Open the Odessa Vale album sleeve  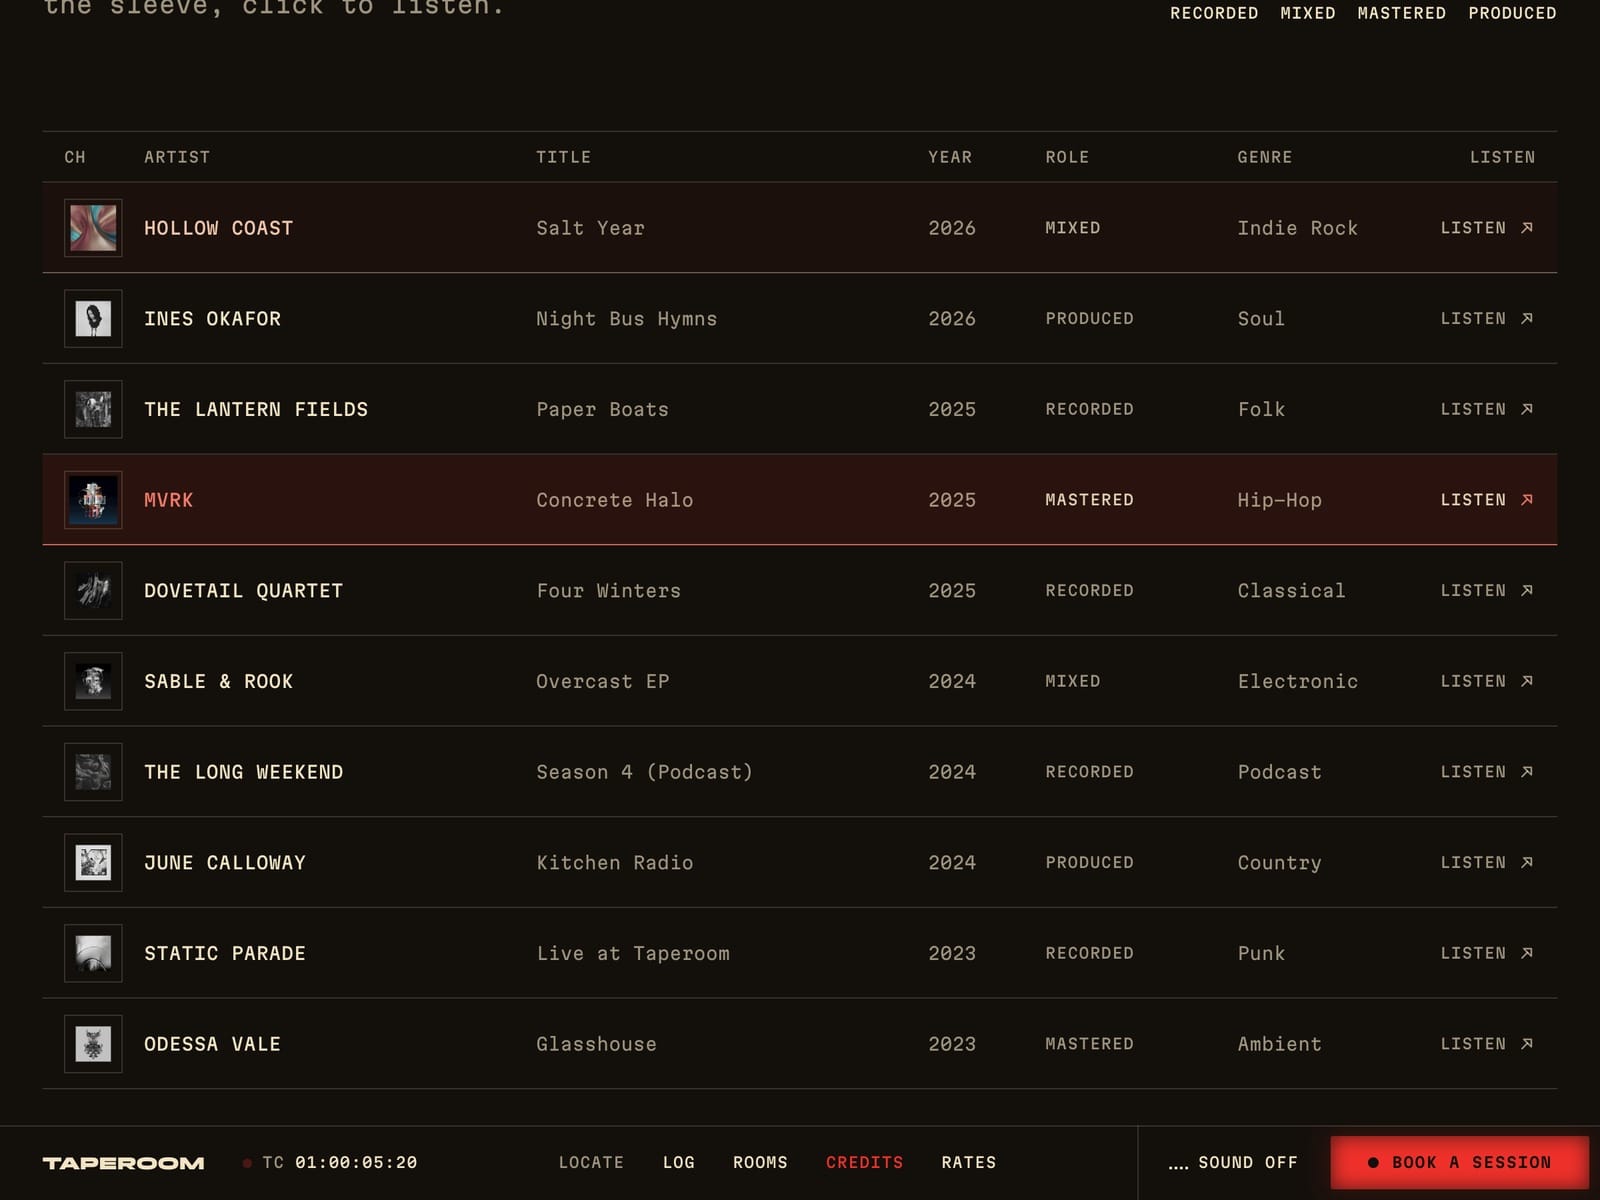[93, 1044]
